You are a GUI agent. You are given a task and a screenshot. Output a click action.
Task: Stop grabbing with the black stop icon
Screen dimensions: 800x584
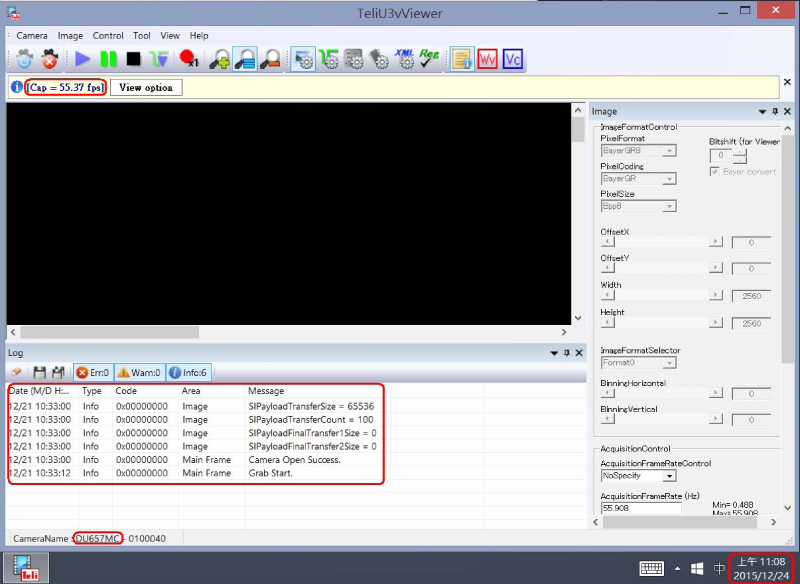tap(133, 59)
